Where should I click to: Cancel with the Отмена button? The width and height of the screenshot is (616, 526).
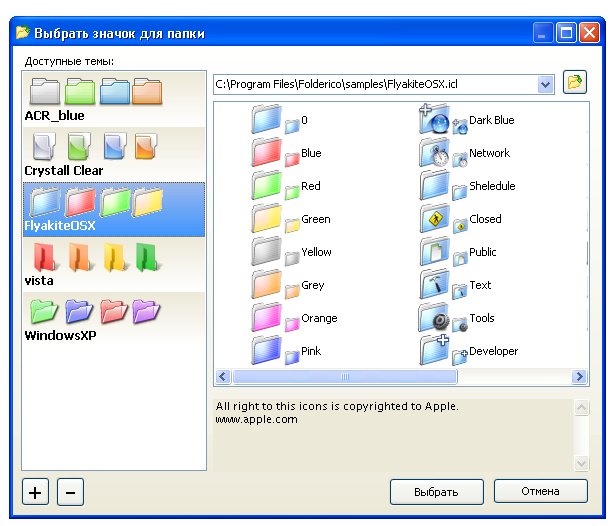tap(541, 491)
